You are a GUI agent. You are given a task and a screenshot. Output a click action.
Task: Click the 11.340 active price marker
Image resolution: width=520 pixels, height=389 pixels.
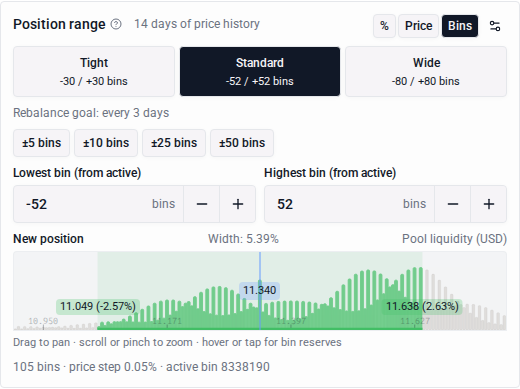(260, 290)
